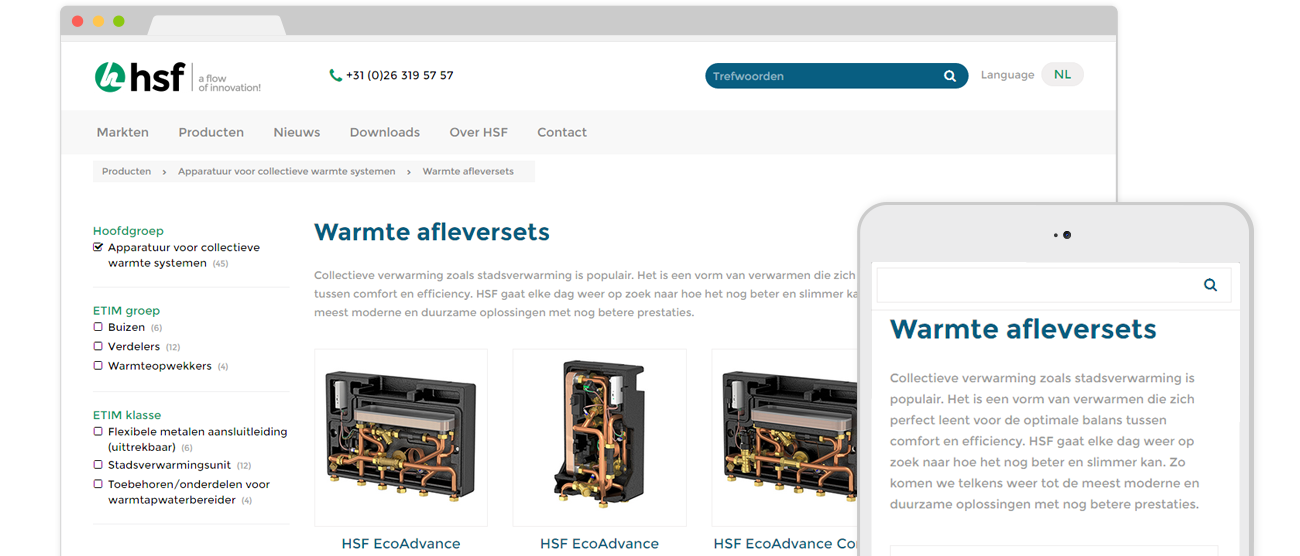Click the second HSF EcoAdvance product title
Screen dimensions: 1300x556
click(599, 544)
